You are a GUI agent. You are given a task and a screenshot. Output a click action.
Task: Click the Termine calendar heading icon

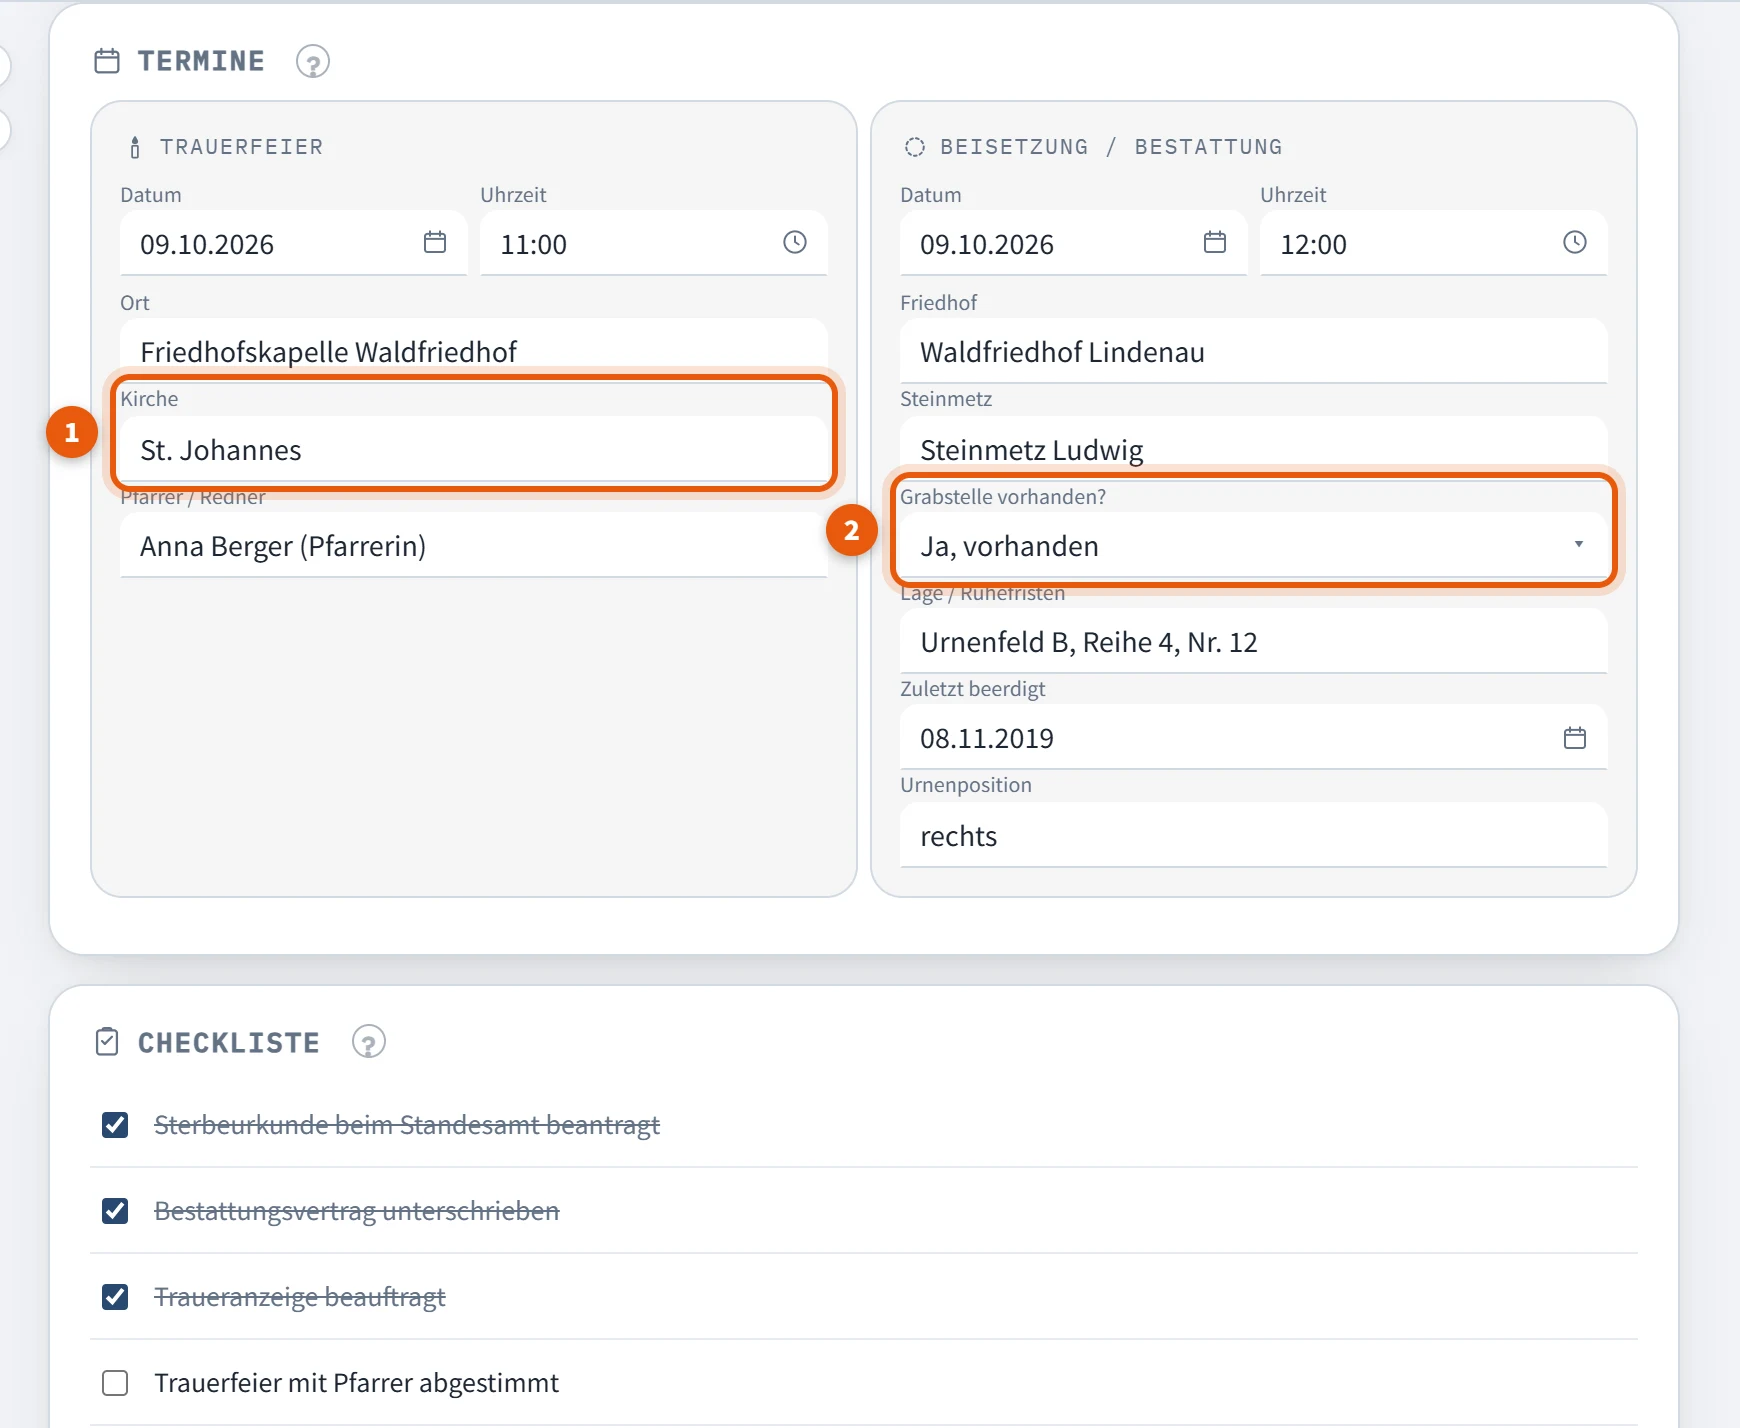coord(107,61)
